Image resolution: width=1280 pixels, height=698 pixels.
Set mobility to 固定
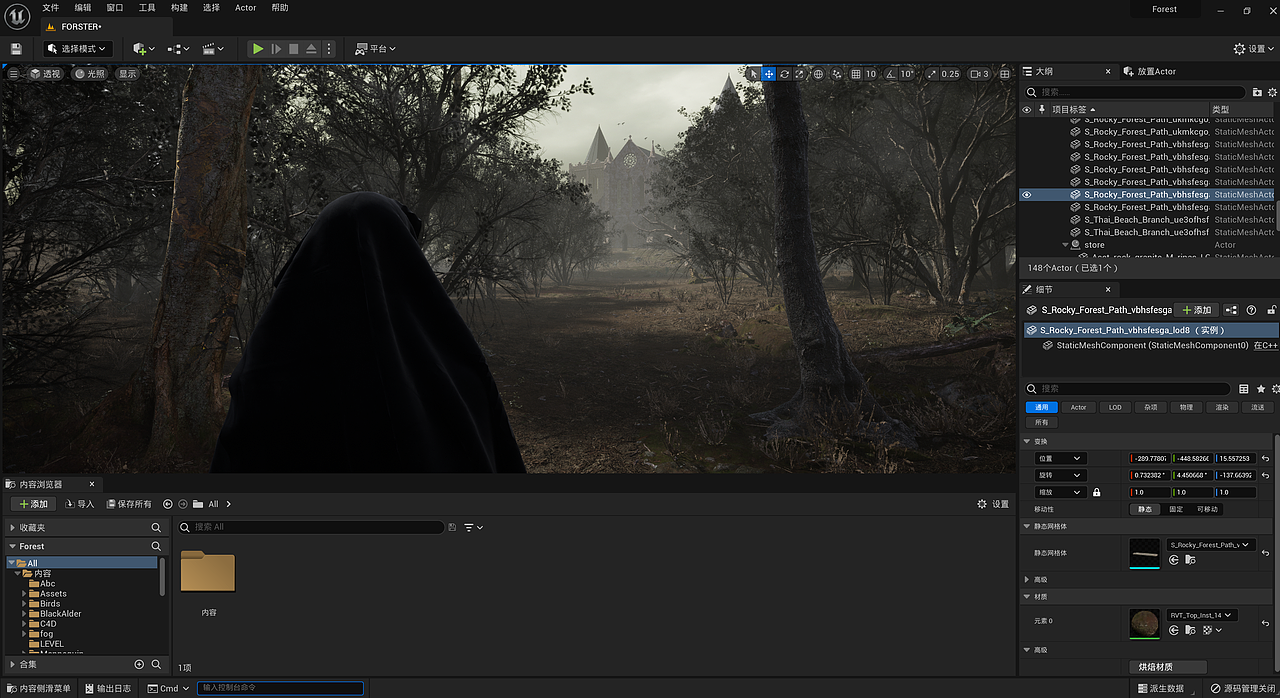click(1176, 509)
